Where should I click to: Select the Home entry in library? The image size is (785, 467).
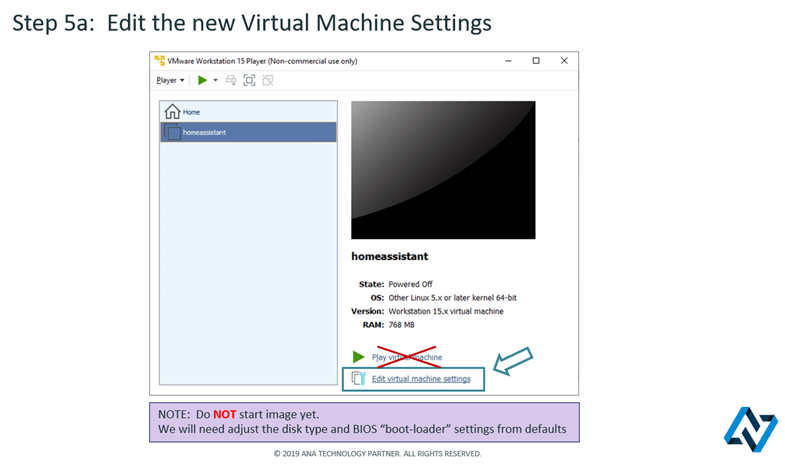(190, 112)
